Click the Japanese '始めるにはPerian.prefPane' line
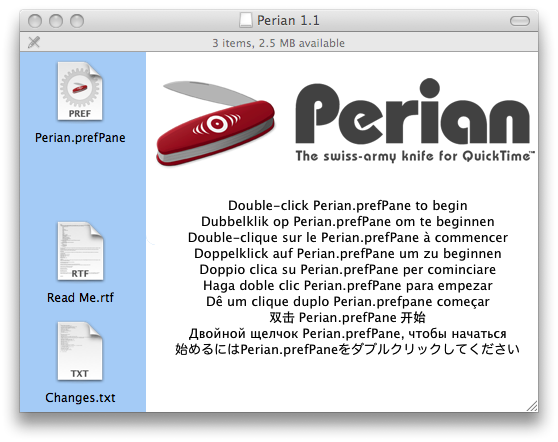The height and width of the screenshot is (442, 558). pos(348,349)
